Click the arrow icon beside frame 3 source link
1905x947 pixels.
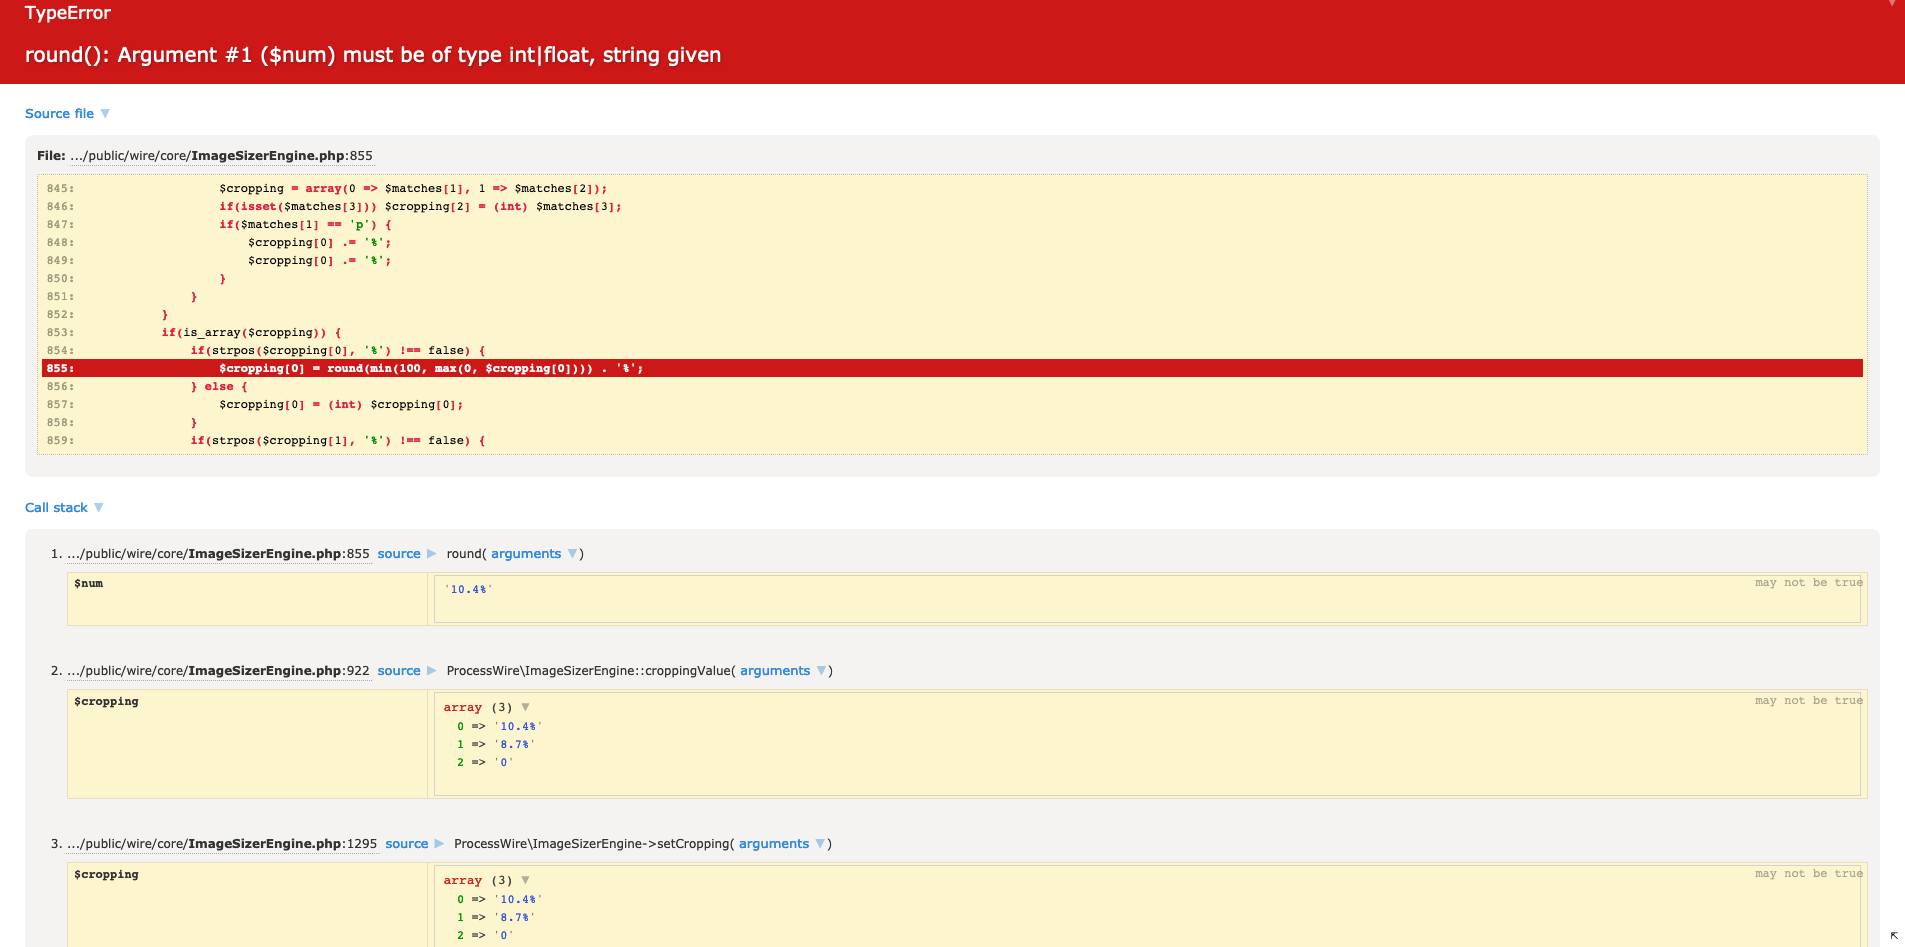(438, 843)
